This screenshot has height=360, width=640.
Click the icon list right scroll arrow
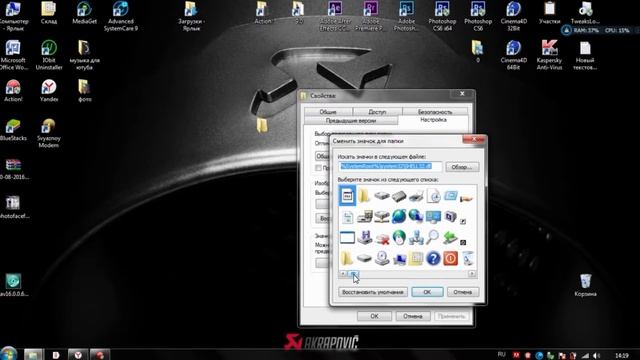click(472, 274)
